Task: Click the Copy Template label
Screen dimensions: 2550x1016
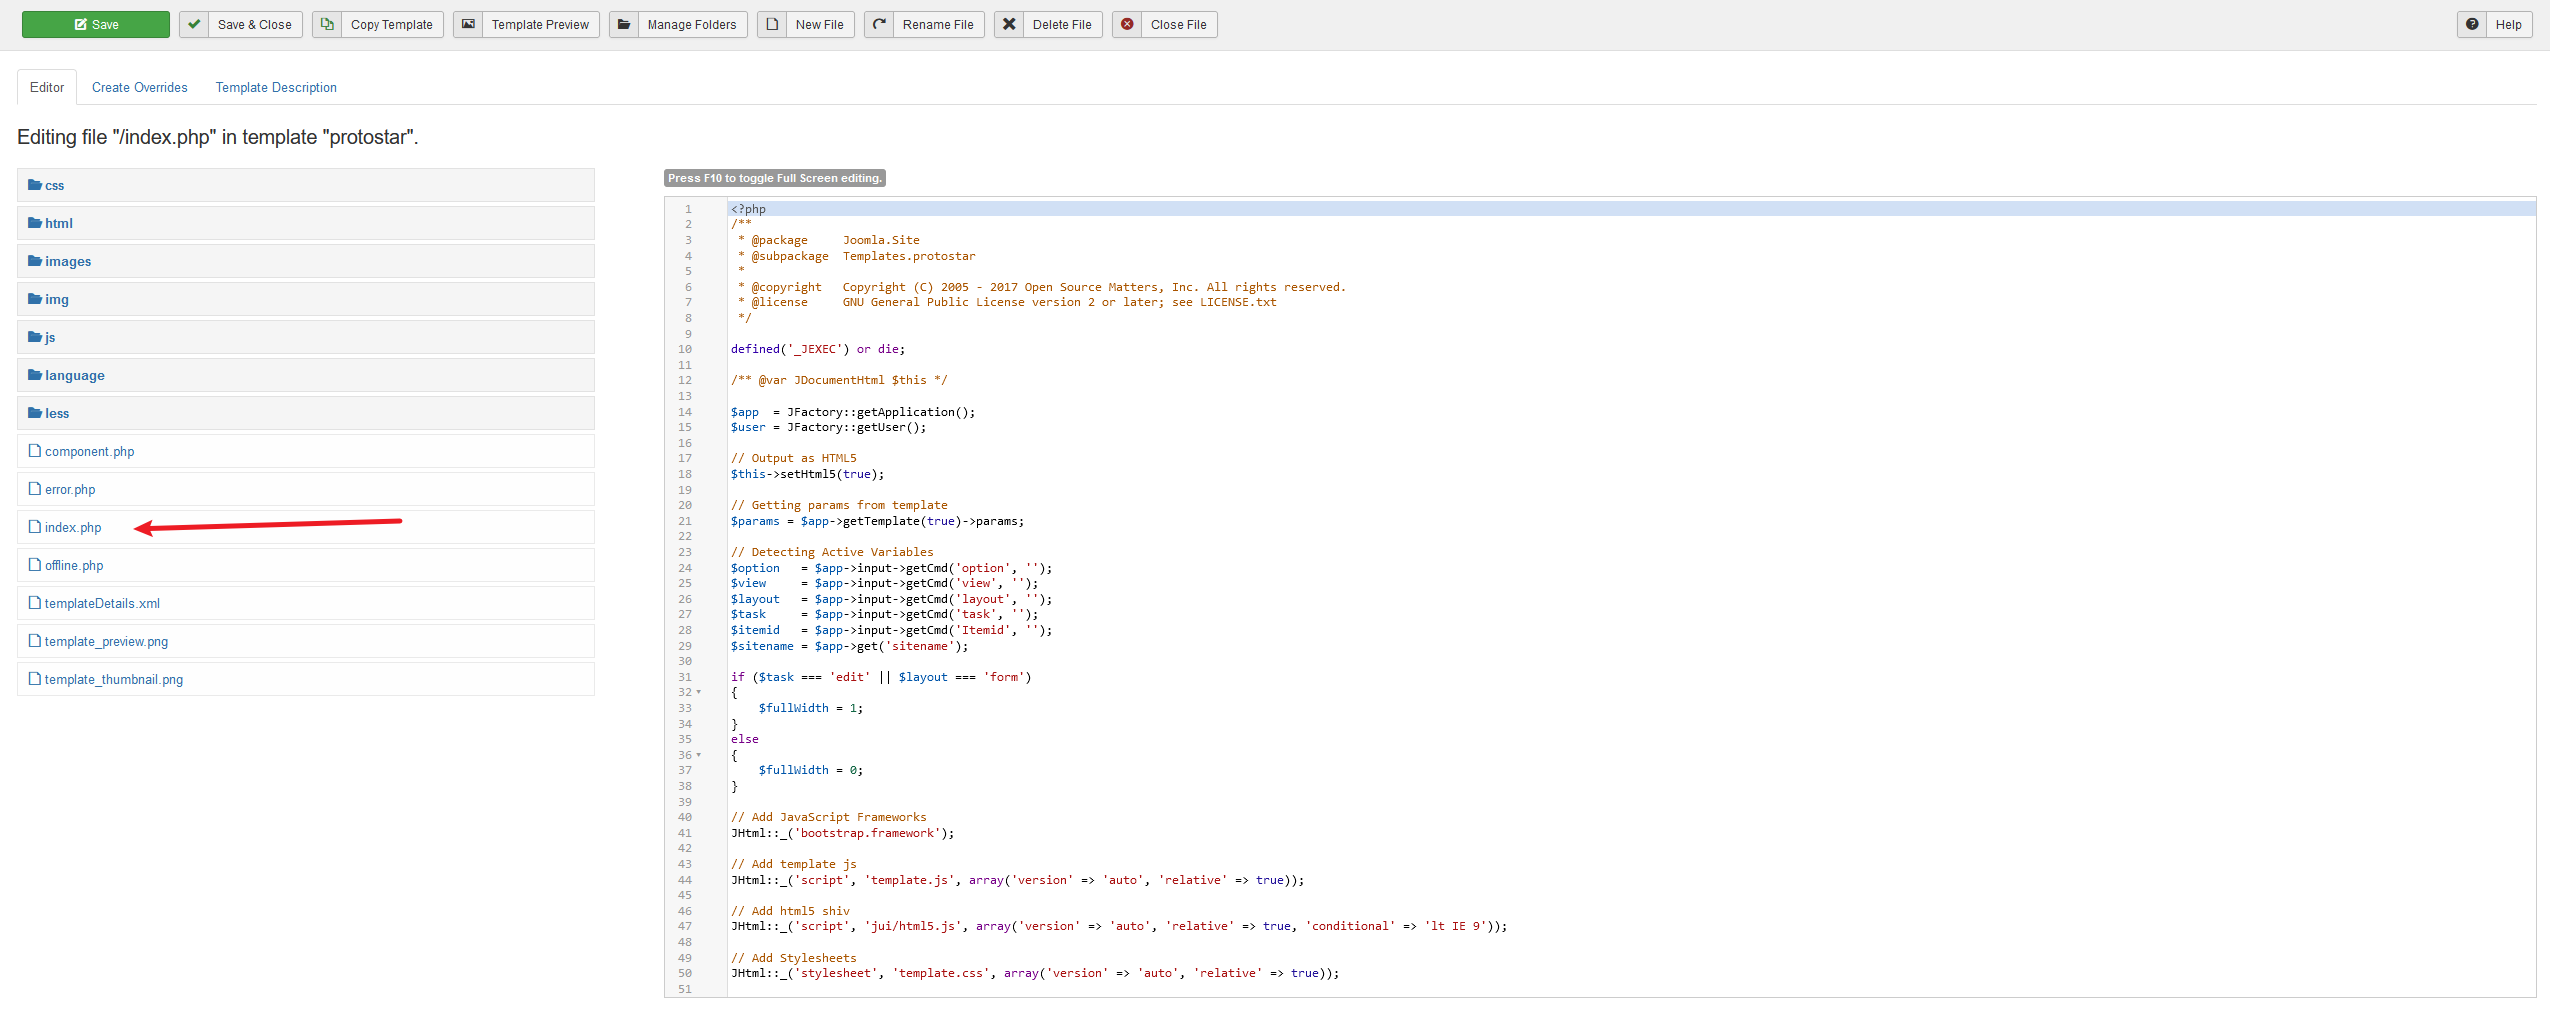Action: 391,25
